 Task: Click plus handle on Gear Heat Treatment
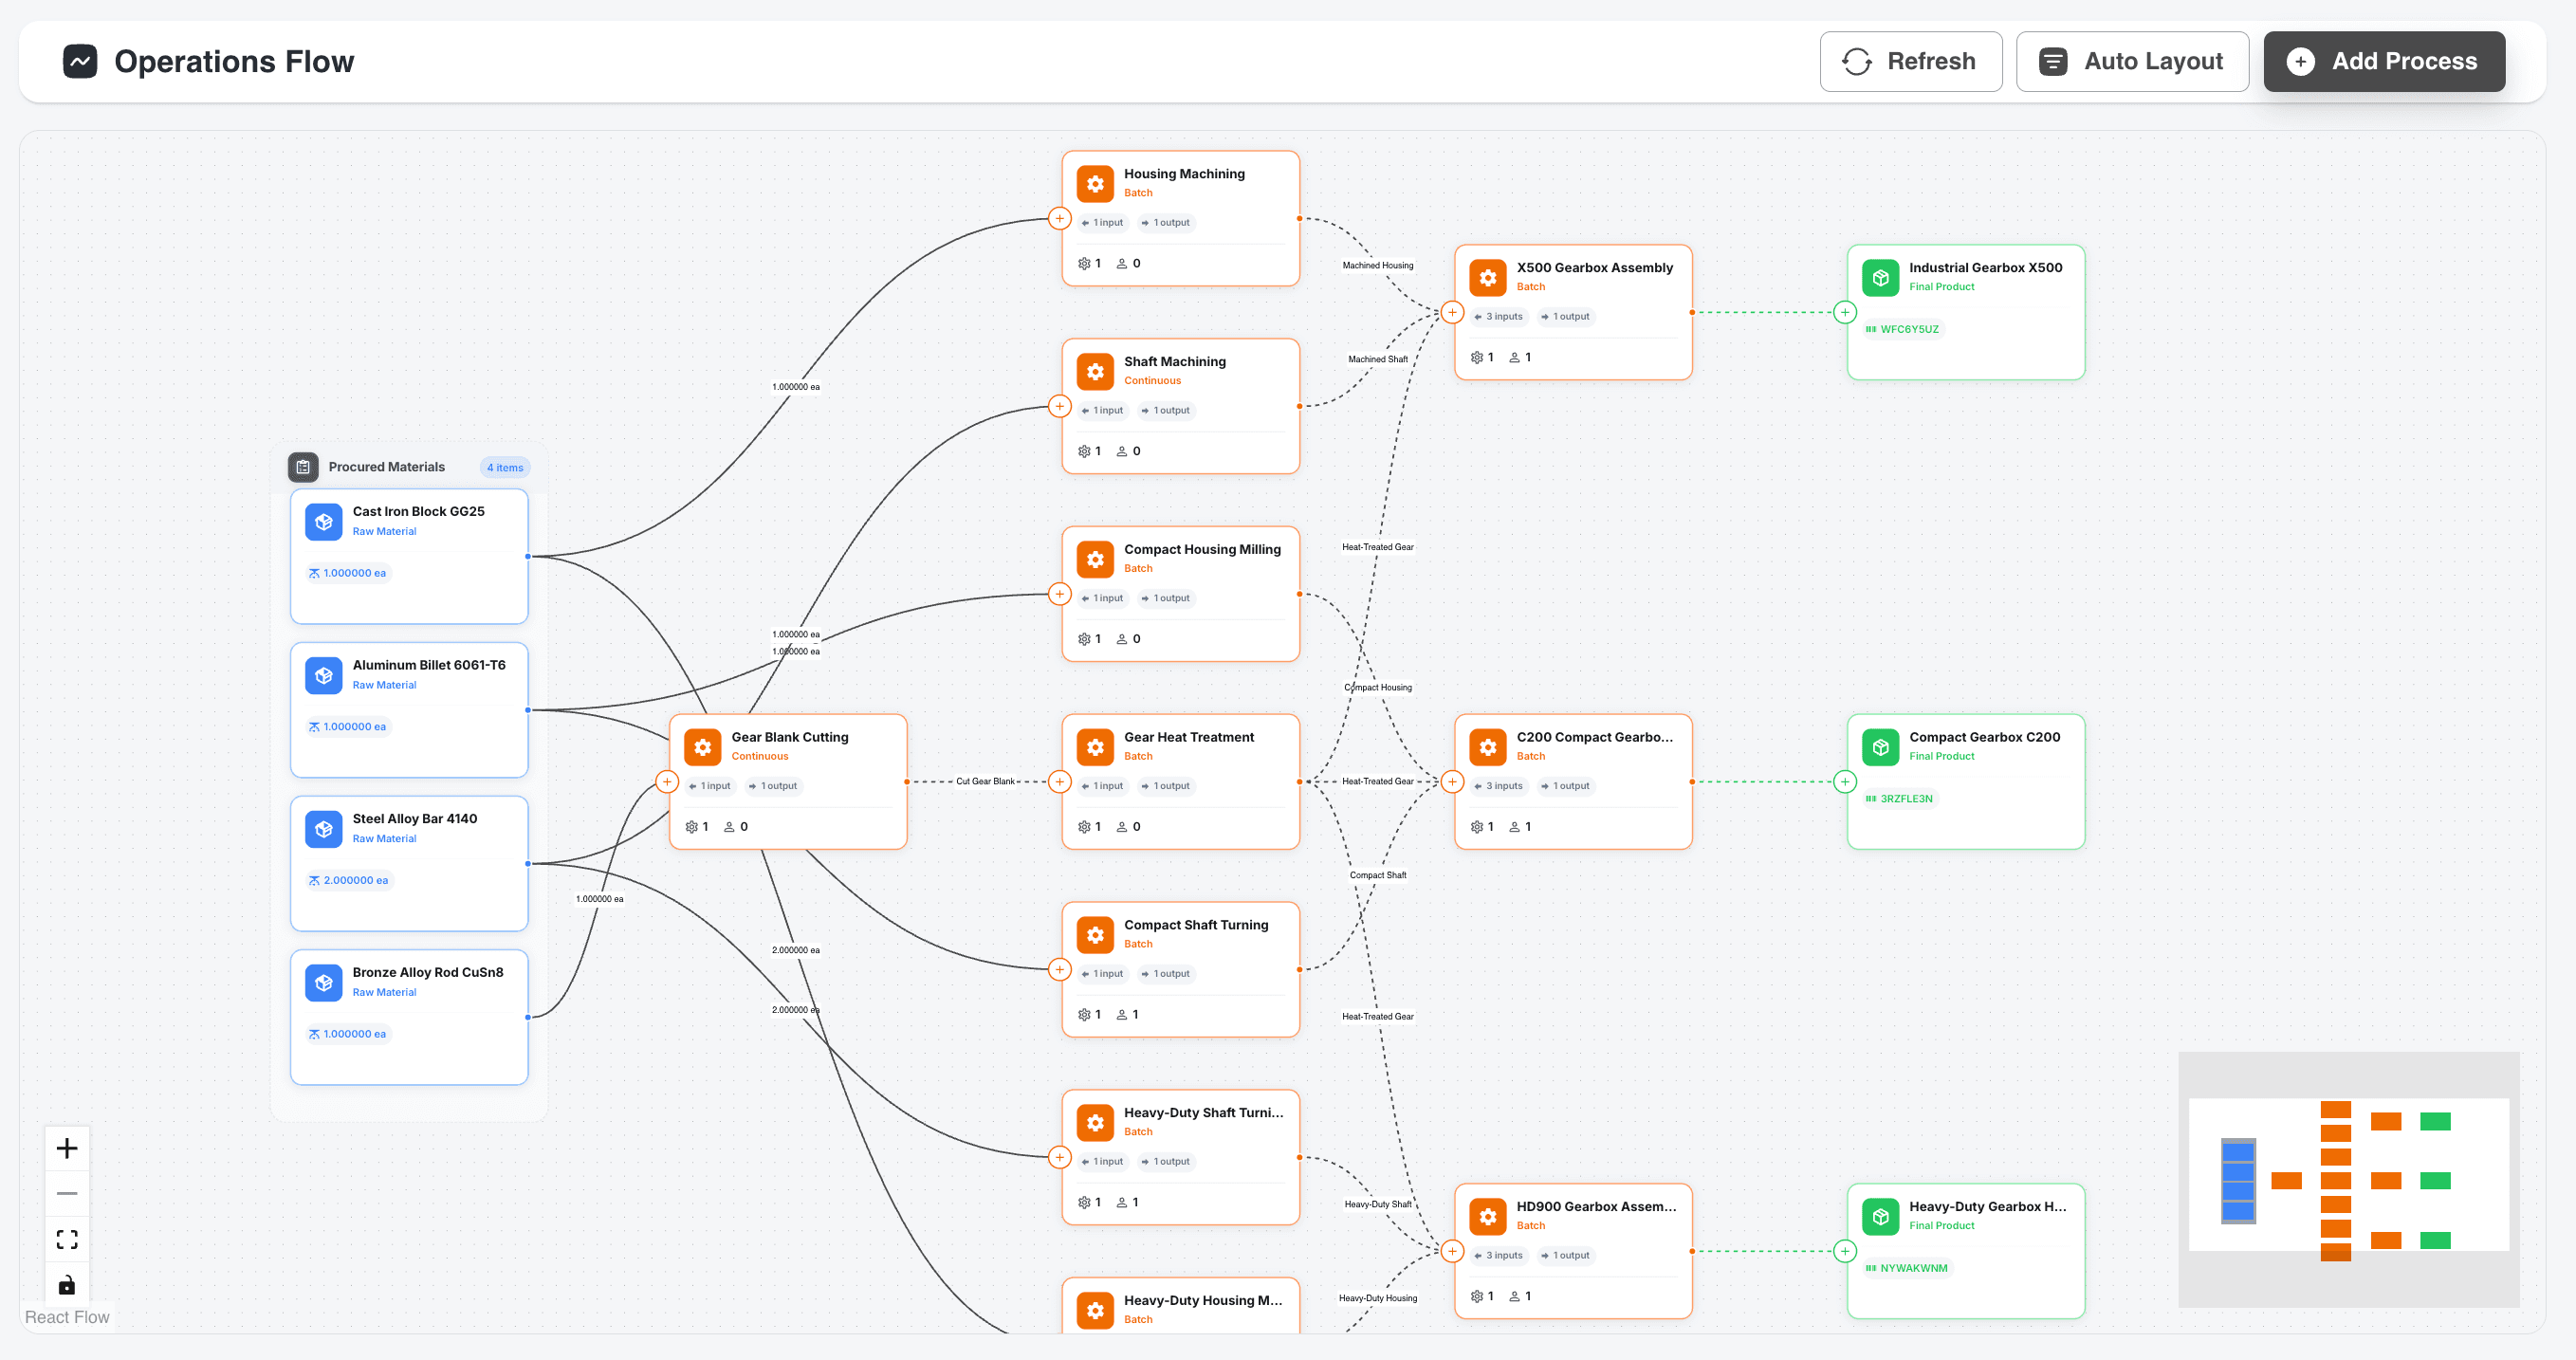(x=1059, y=782)
